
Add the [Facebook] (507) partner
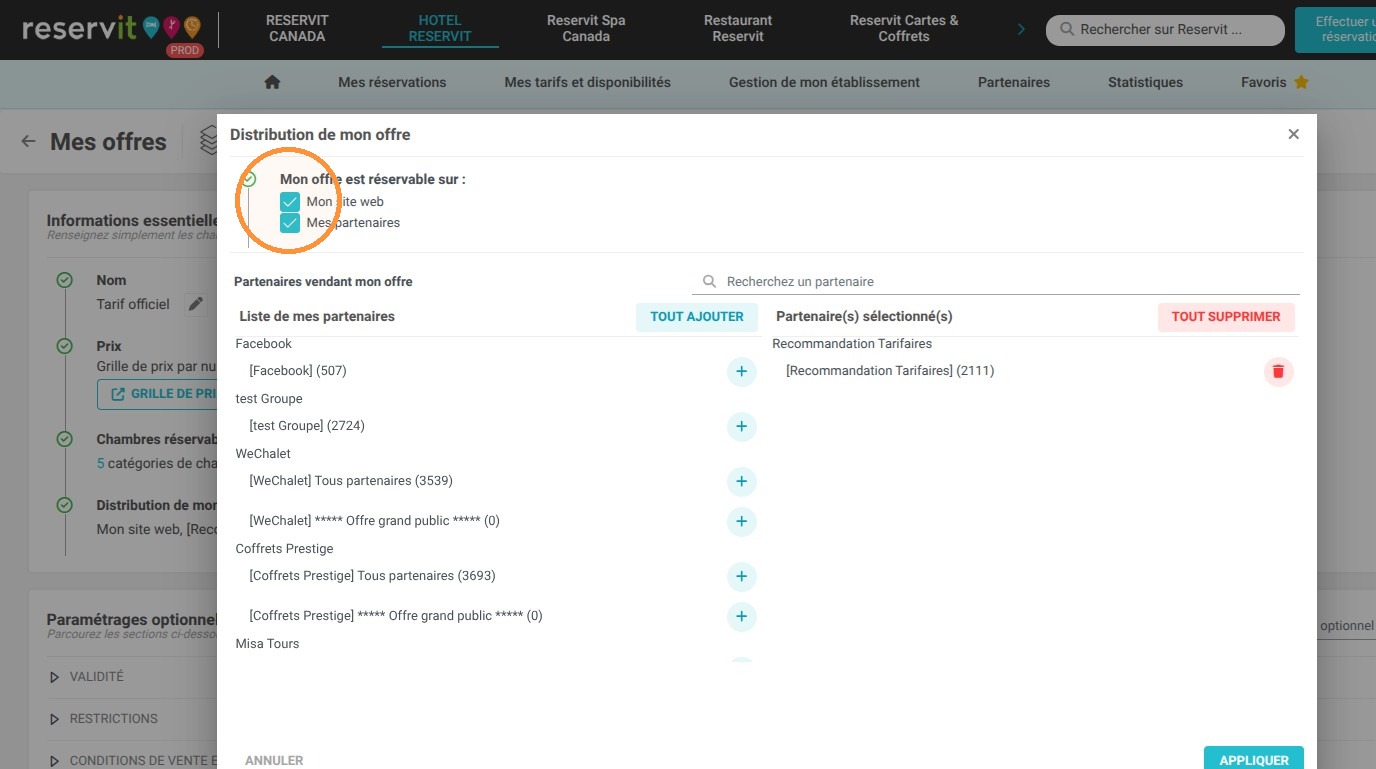[x=741, y=372]
